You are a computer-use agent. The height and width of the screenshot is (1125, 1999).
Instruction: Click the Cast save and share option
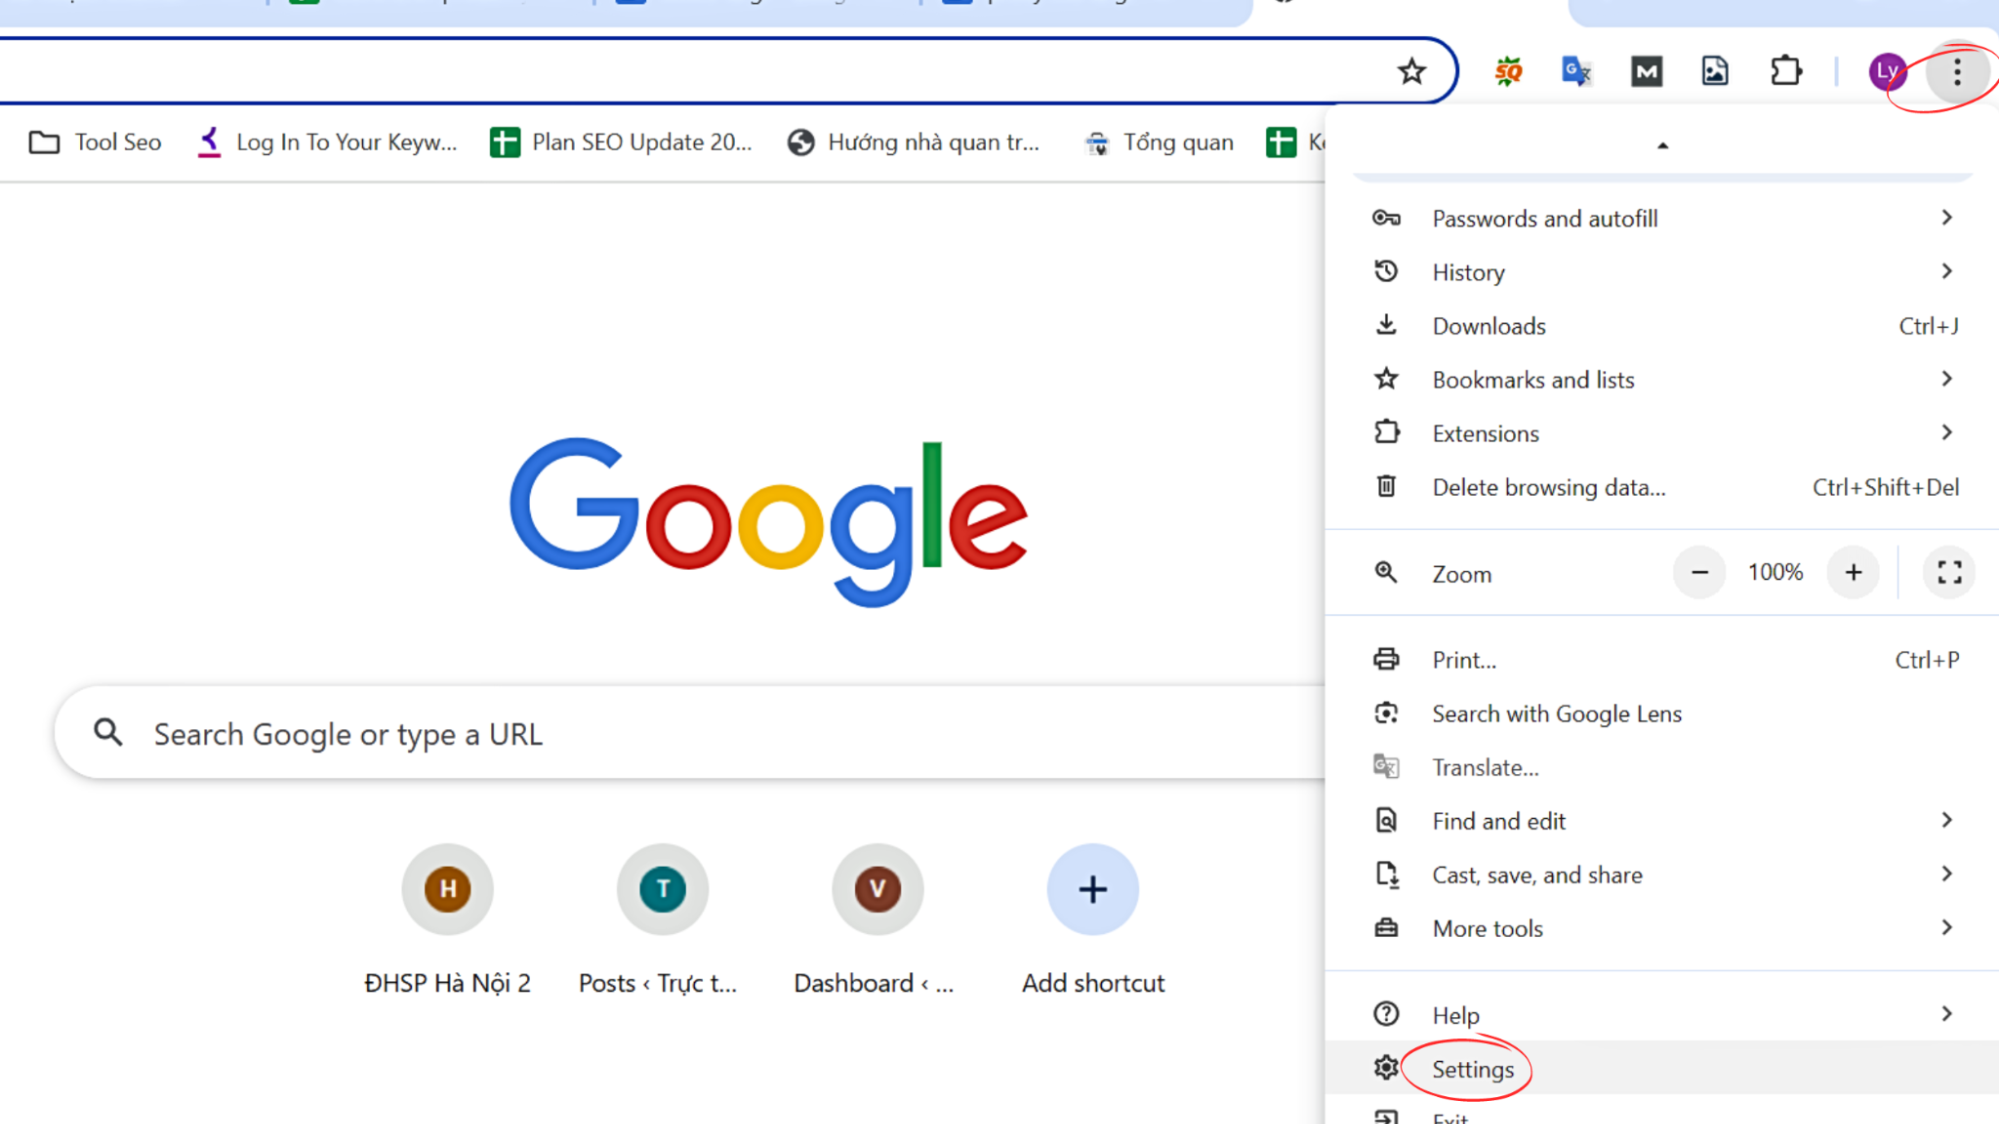pyautogui.click(x=1536, y=875)
